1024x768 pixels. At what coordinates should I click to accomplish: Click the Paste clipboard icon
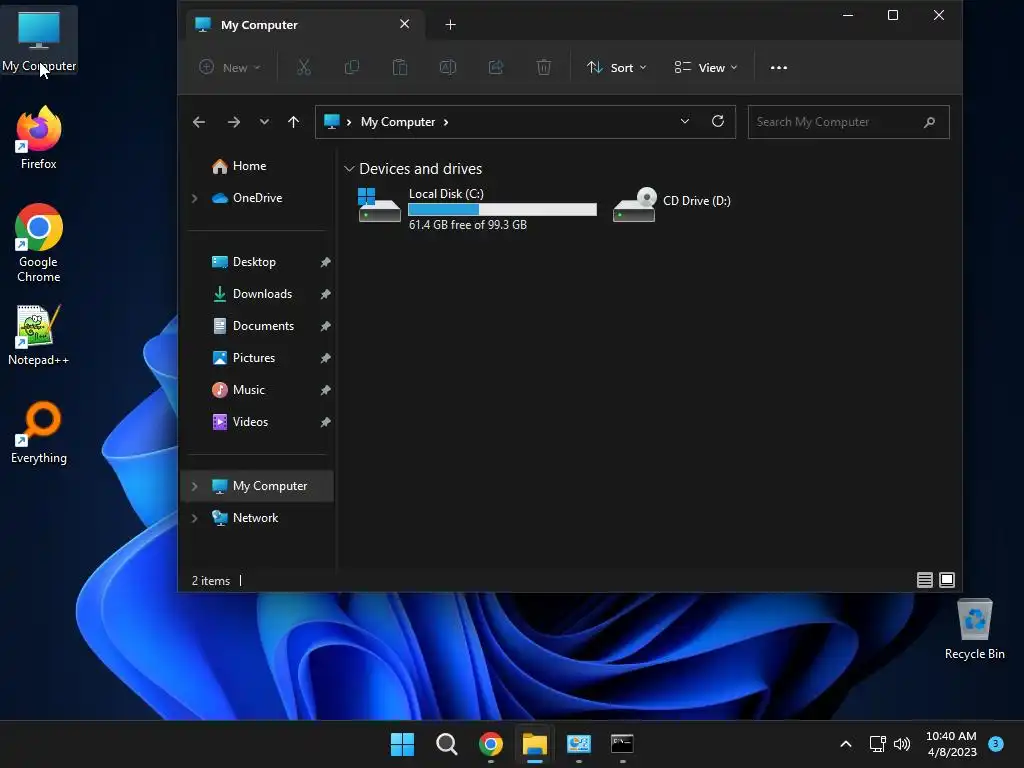400,67
